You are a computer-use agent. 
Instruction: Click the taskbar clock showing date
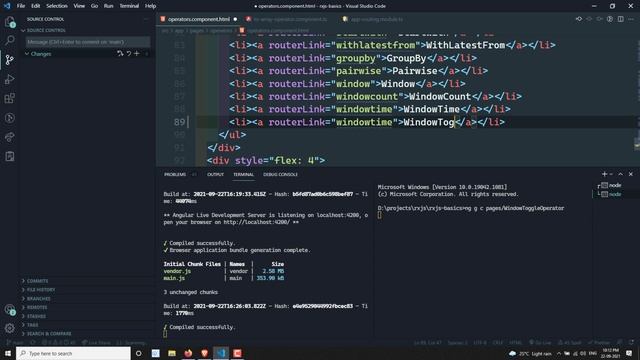(610, 353)
